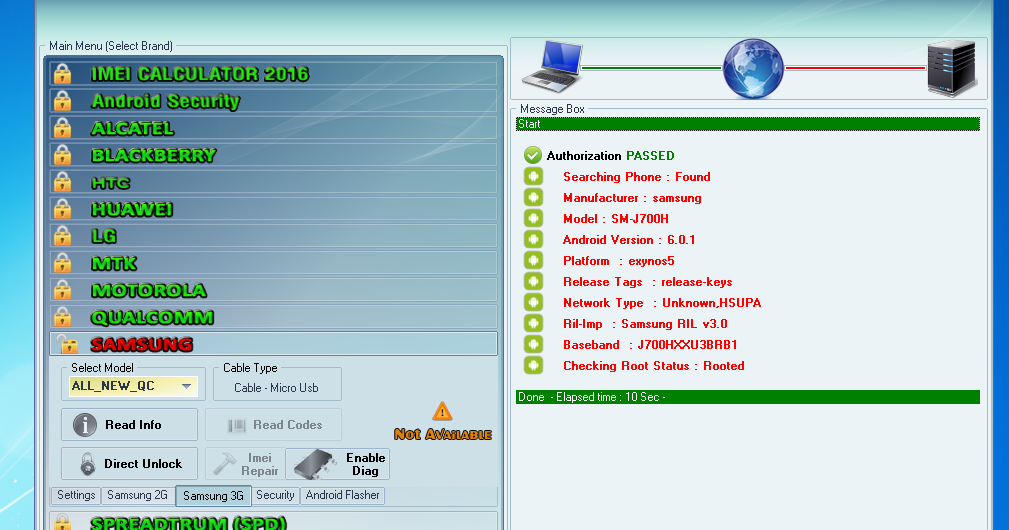Click lock icon beside MTK
Screen dimensions: 1009x530
click(x=62, y=263)
